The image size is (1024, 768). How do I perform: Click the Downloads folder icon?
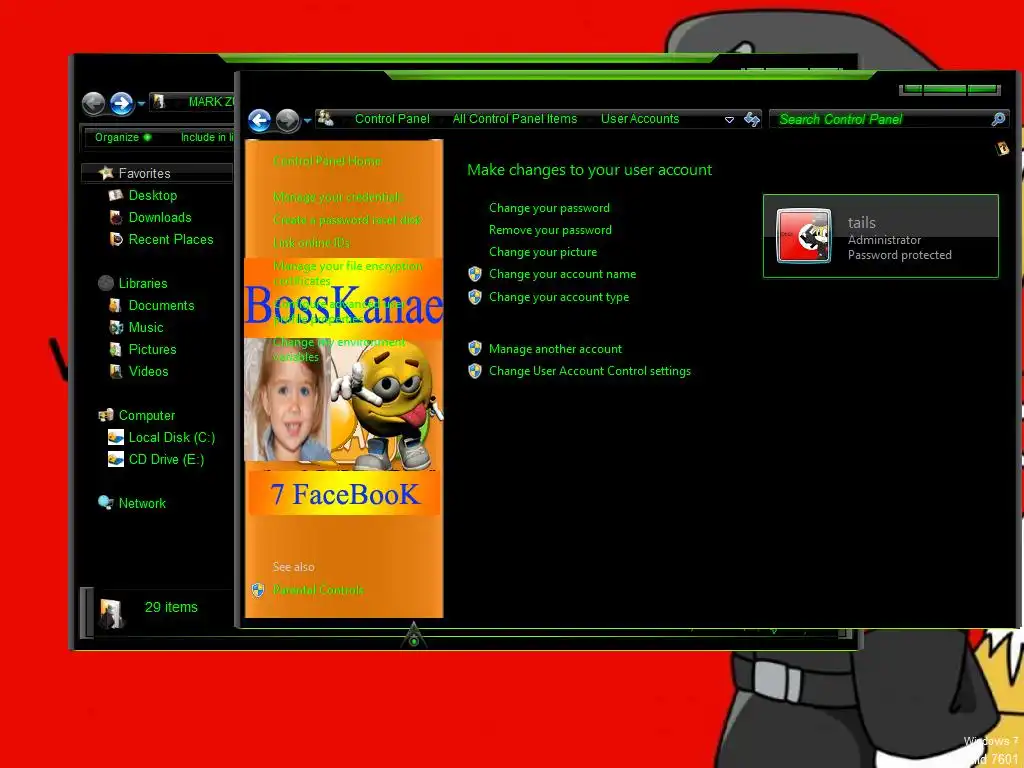[x=116, y=217]
